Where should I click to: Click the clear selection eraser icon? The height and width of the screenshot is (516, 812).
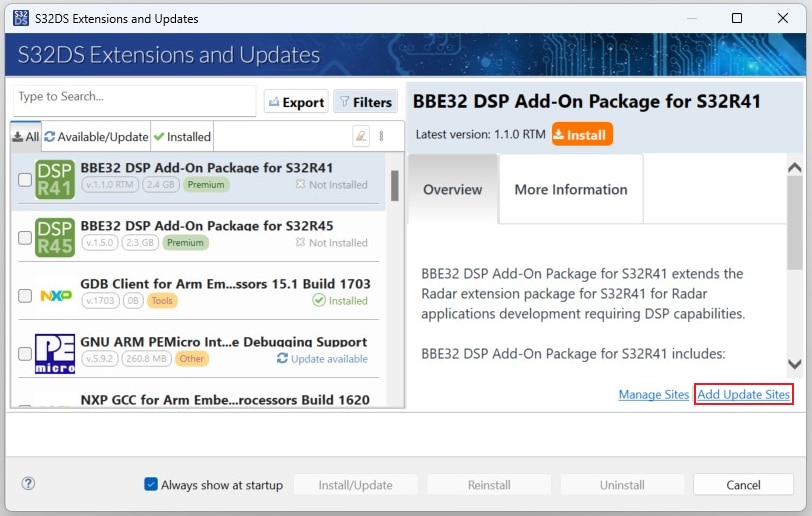(x=361, y=137)
